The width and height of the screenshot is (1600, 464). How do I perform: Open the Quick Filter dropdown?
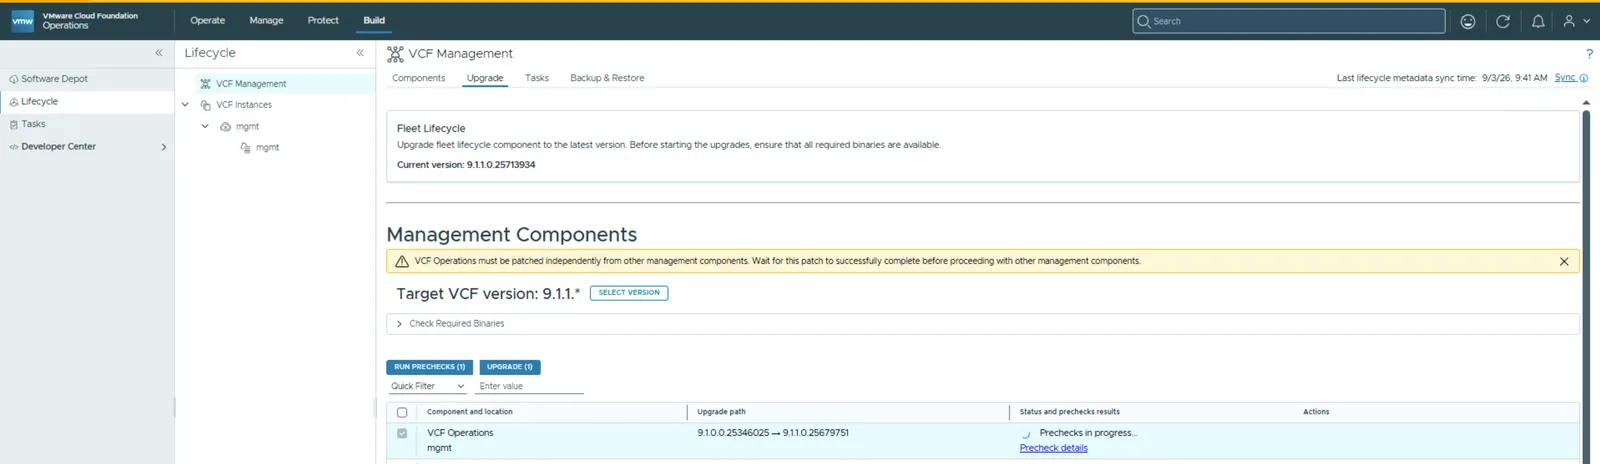point(428,386)
